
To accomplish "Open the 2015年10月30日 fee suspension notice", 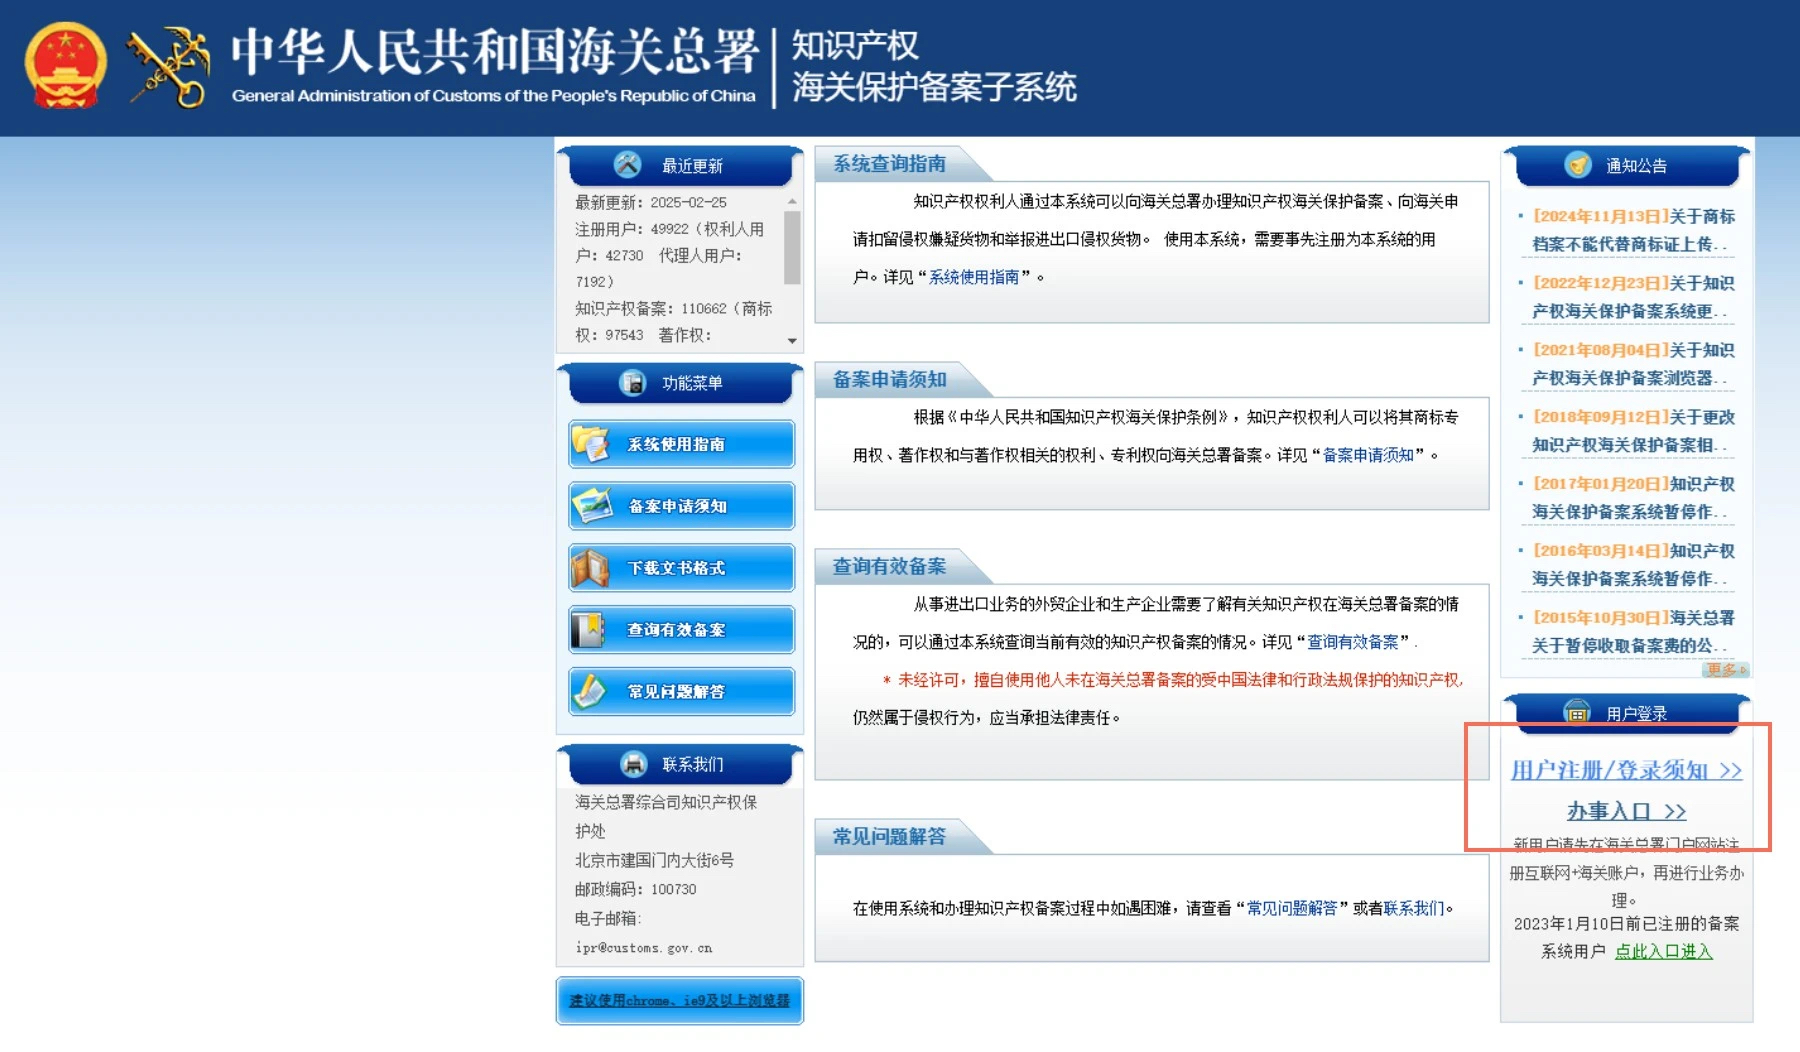I will coord(1632,632).
